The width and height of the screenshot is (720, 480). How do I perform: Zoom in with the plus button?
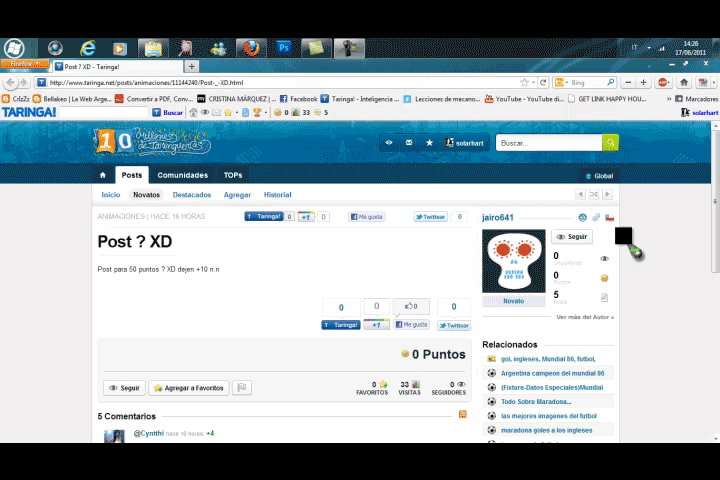(x=643, y=83)
